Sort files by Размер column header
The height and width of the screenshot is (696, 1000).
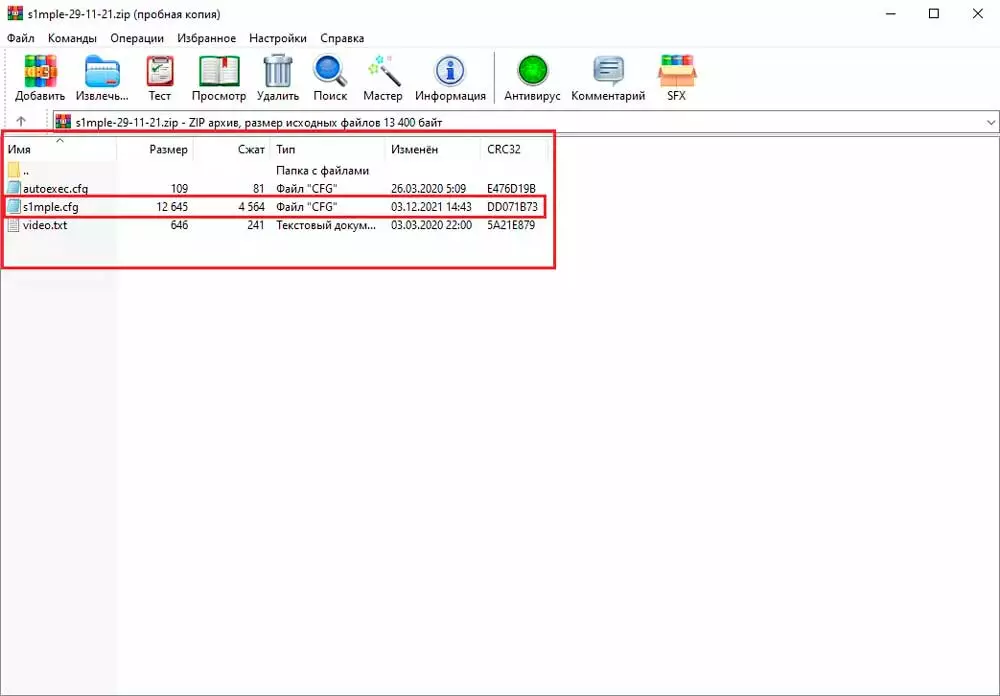[168, 149]
